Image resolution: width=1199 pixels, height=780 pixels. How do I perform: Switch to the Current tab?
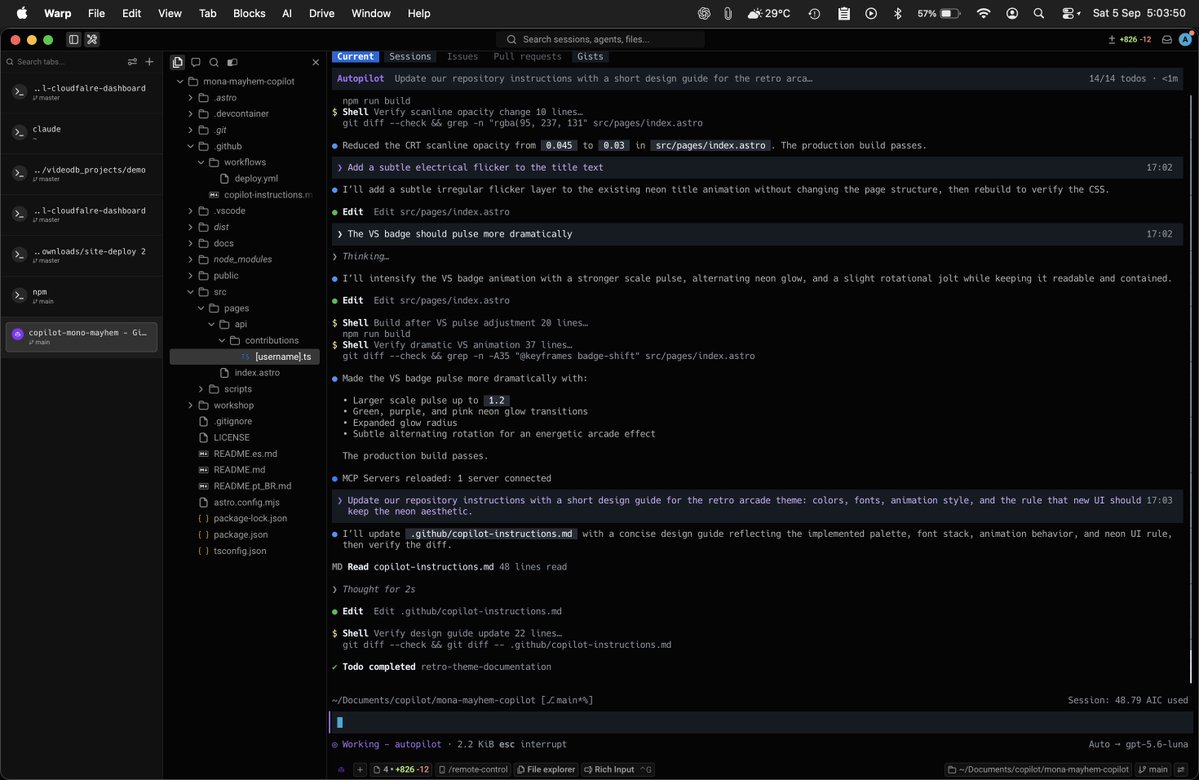pyautogui.click(x=356, y=57)
